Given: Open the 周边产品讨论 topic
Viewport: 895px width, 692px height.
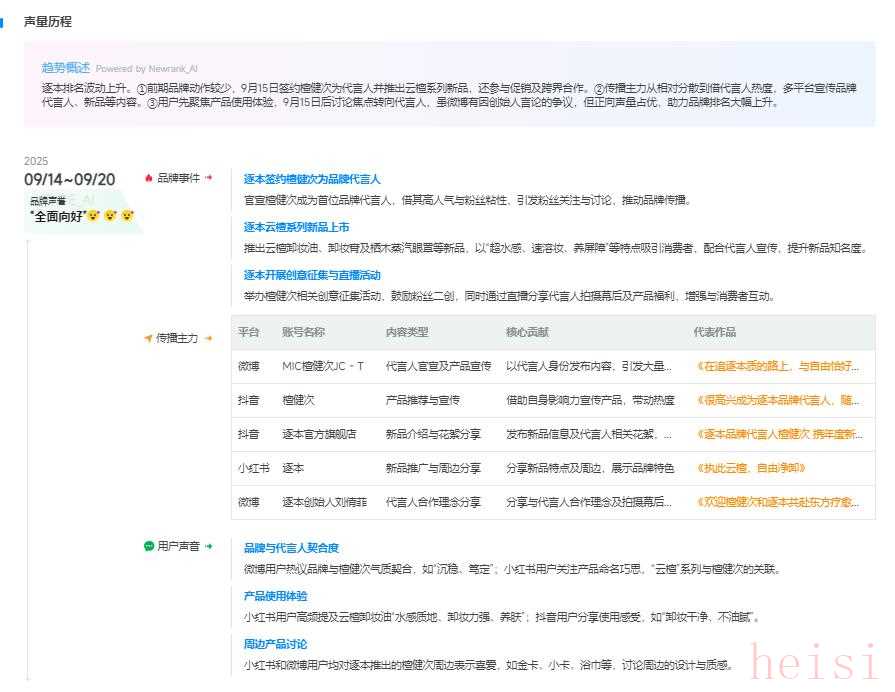Looking at the screenshot, I should pyautogui.click(x=276, y=644).
